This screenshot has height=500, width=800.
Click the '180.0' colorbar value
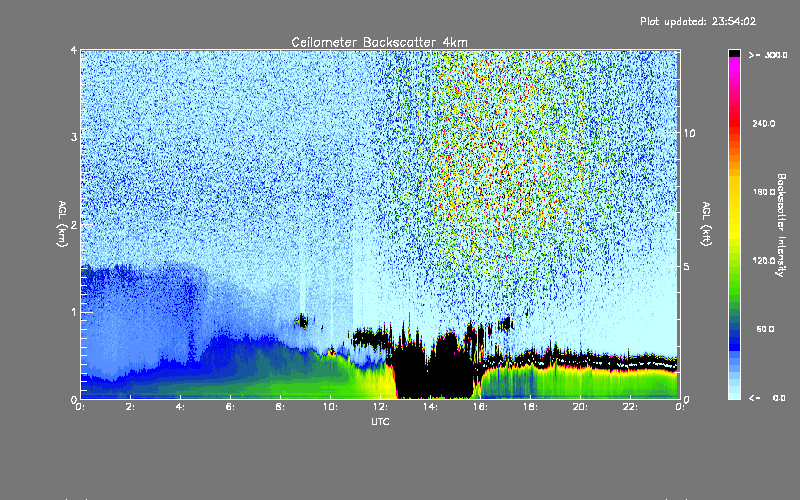[764, 192]
